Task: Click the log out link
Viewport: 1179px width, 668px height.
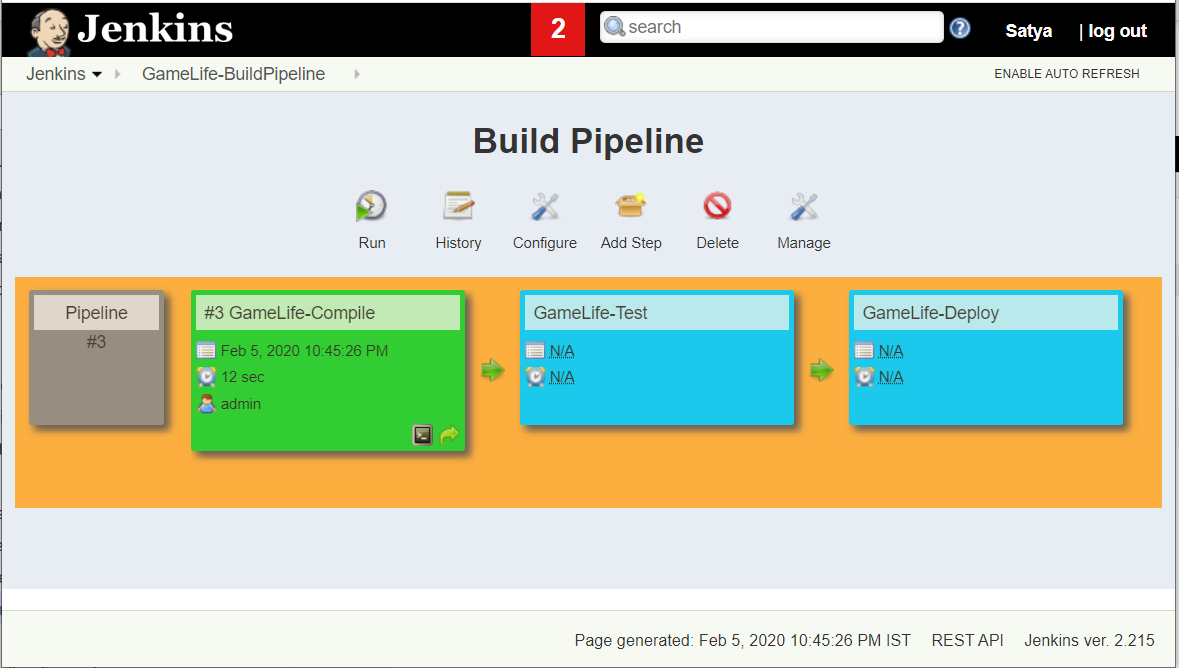Action: [x=1117, y=31]
